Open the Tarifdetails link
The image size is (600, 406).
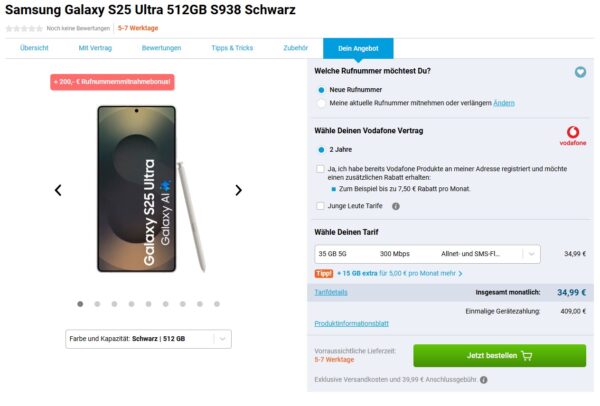click(x=331, y=292)
